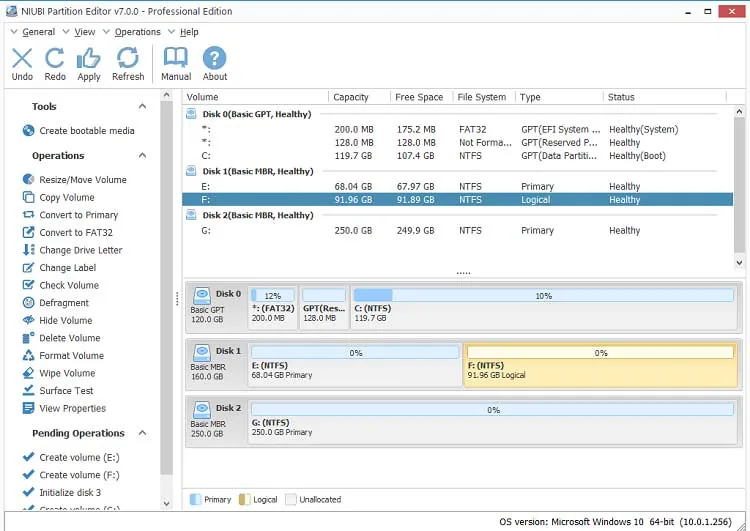This screenshot has height=531, width=750.
Task: Sort by the Free Space column header
Action: [x=421, y=97]
